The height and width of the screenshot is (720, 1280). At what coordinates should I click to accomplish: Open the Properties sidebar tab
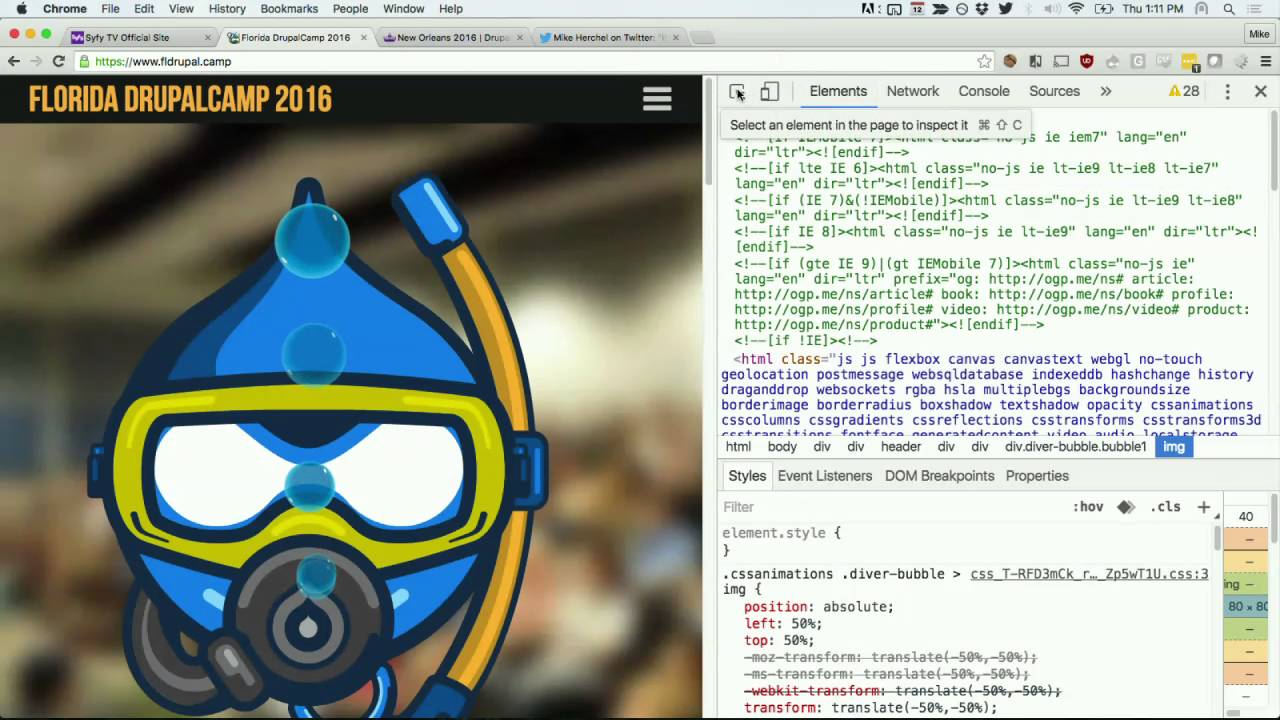(1037, 476)
